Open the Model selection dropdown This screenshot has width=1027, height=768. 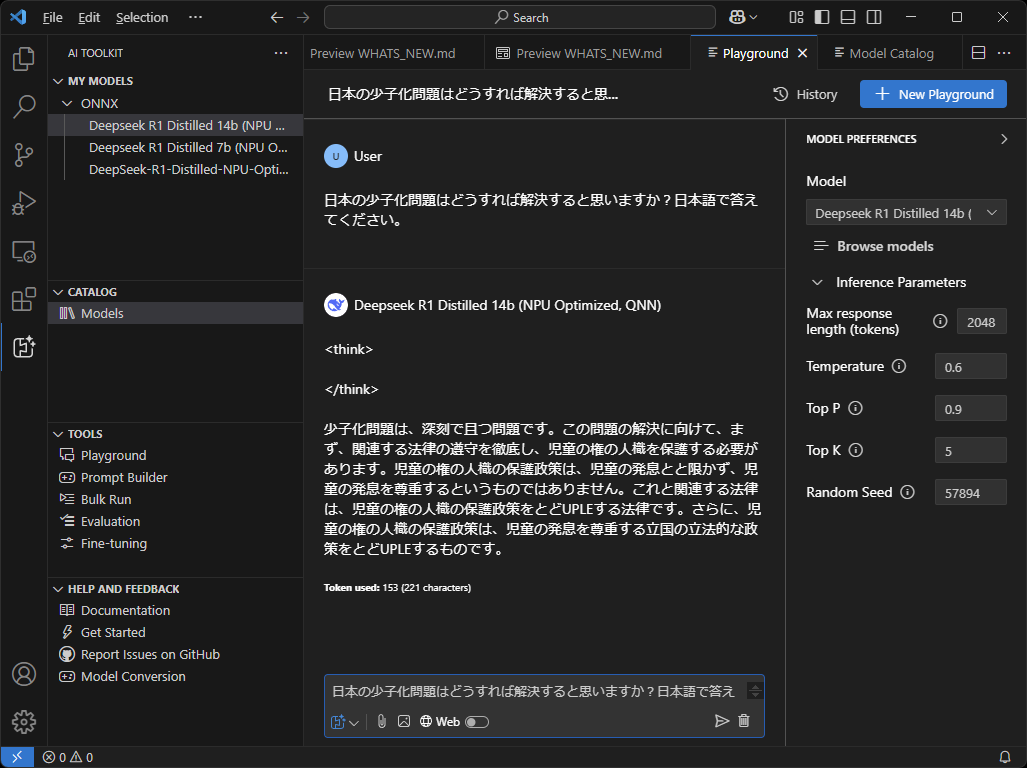[905, 212]
